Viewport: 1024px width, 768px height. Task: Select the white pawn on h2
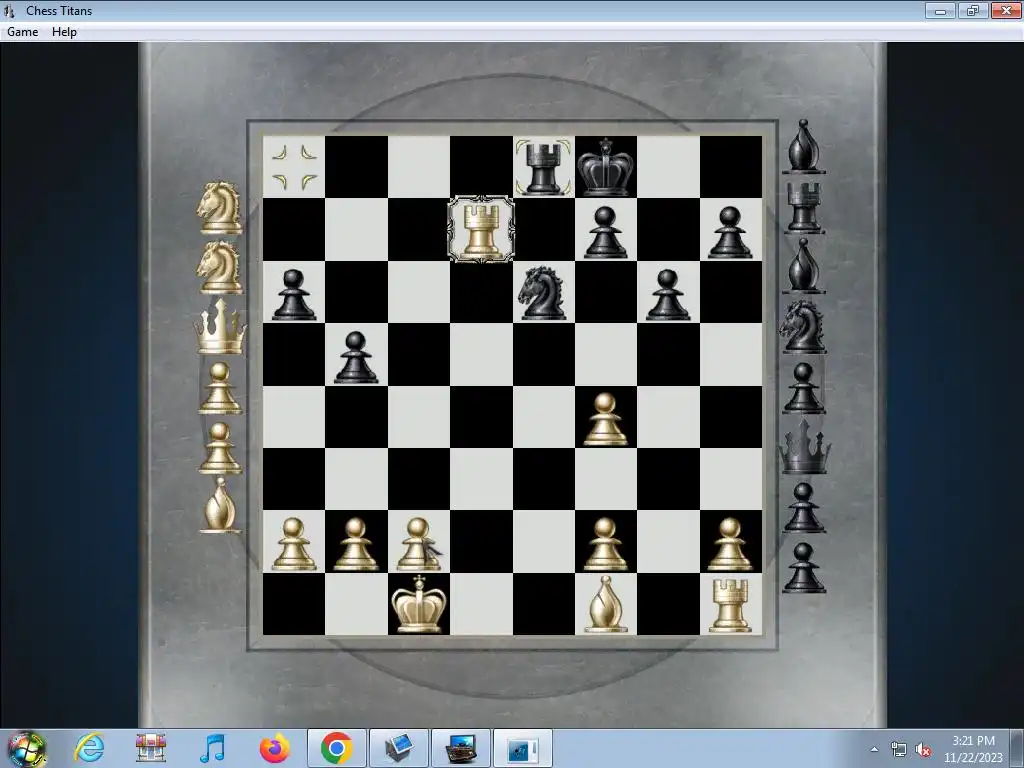click(730, 544)
